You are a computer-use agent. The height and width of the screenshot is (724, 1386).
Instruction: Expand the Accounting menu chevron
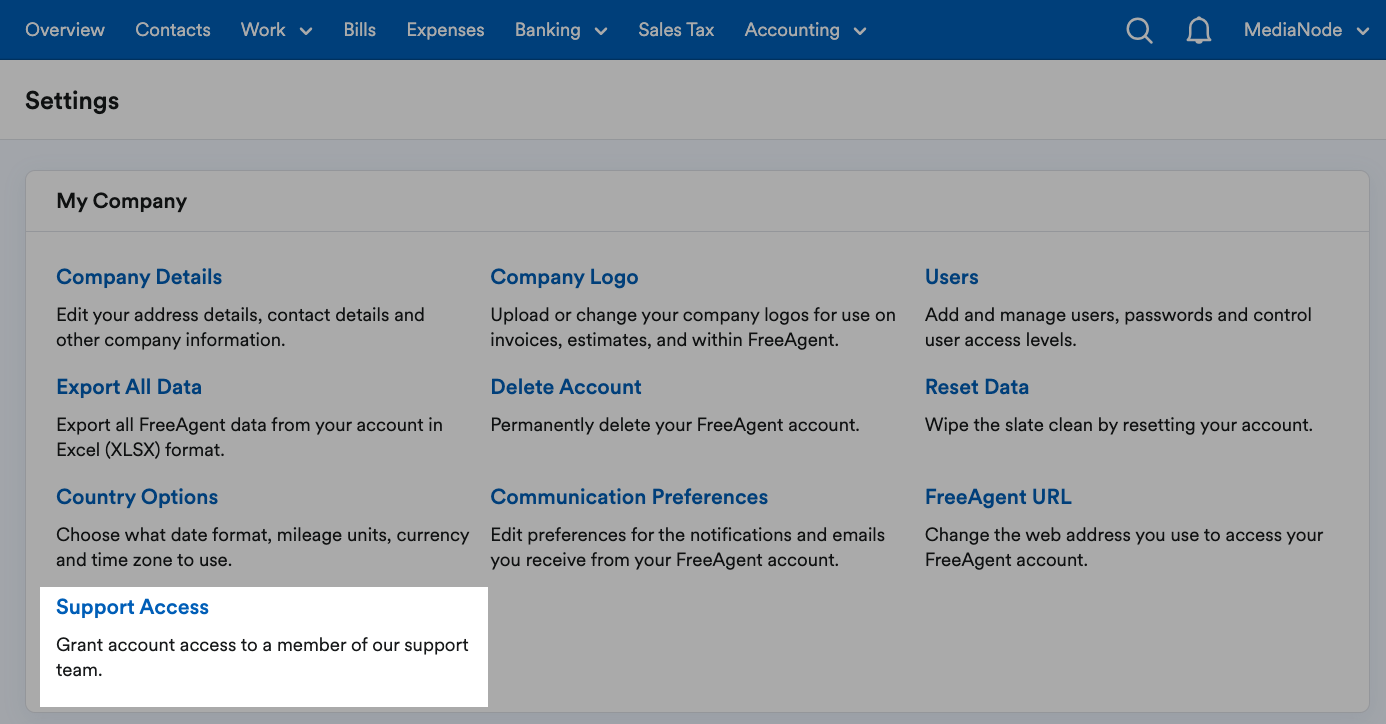[860, 31]
